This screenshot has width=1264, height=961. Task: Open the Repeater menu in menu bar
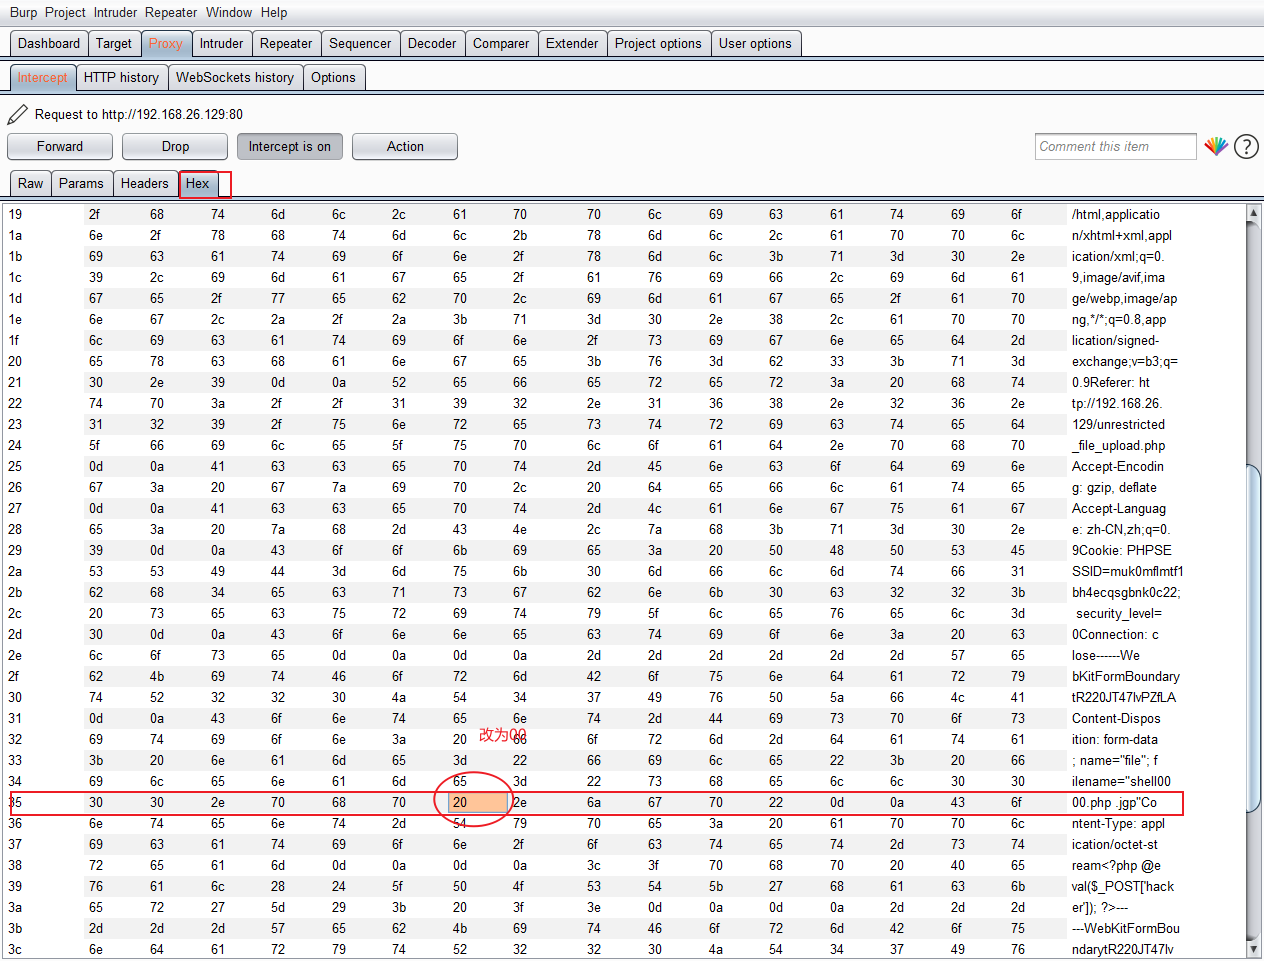point(171,12)
